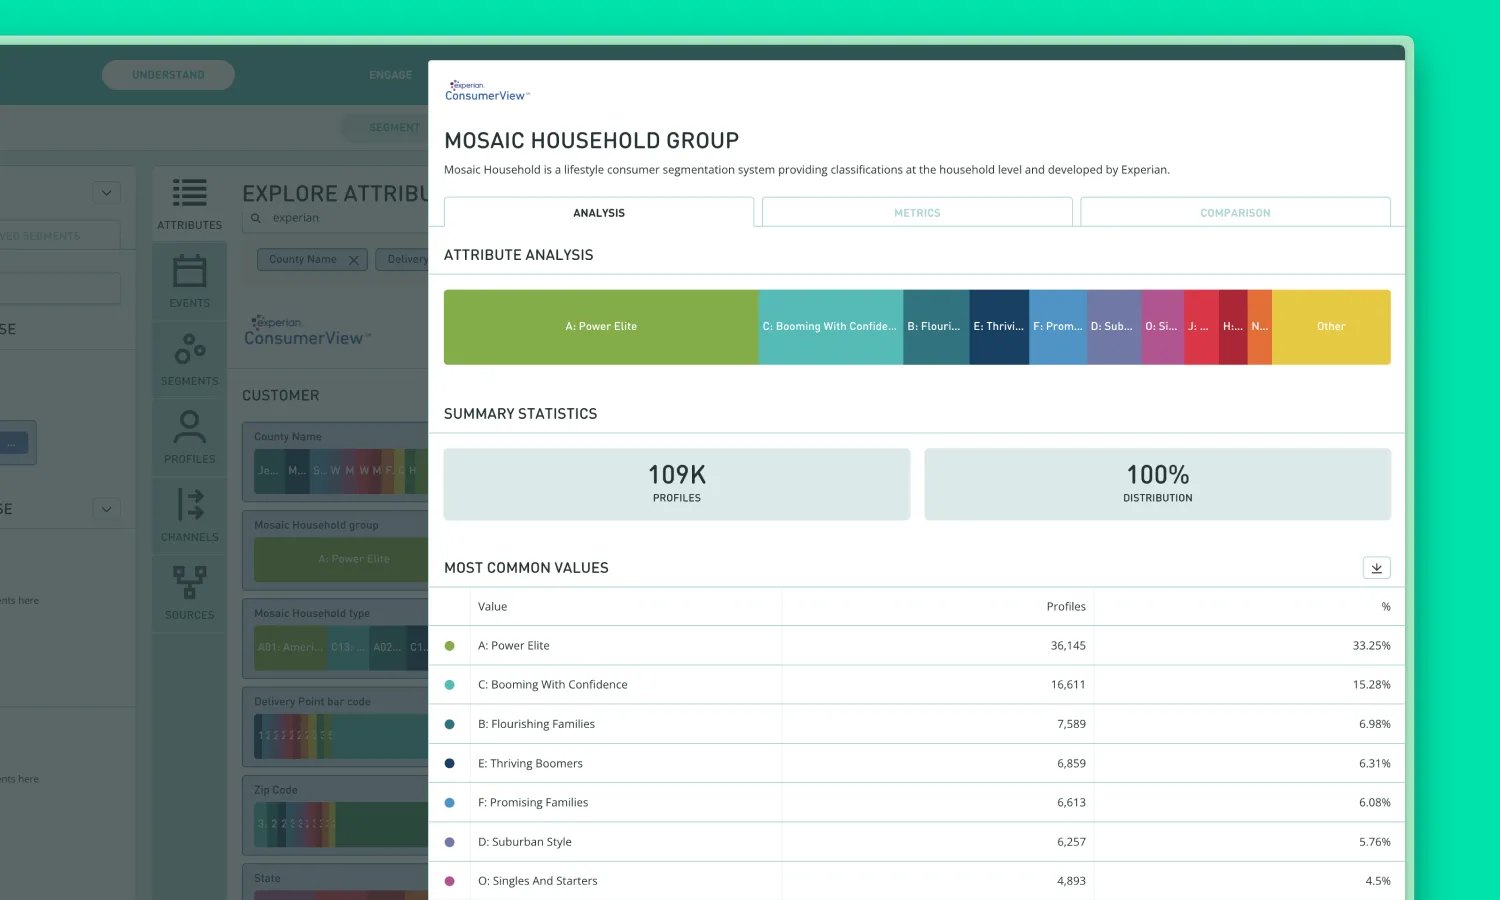
Task: Click the O: Singles bar segment
Action: coord(1163,327)
